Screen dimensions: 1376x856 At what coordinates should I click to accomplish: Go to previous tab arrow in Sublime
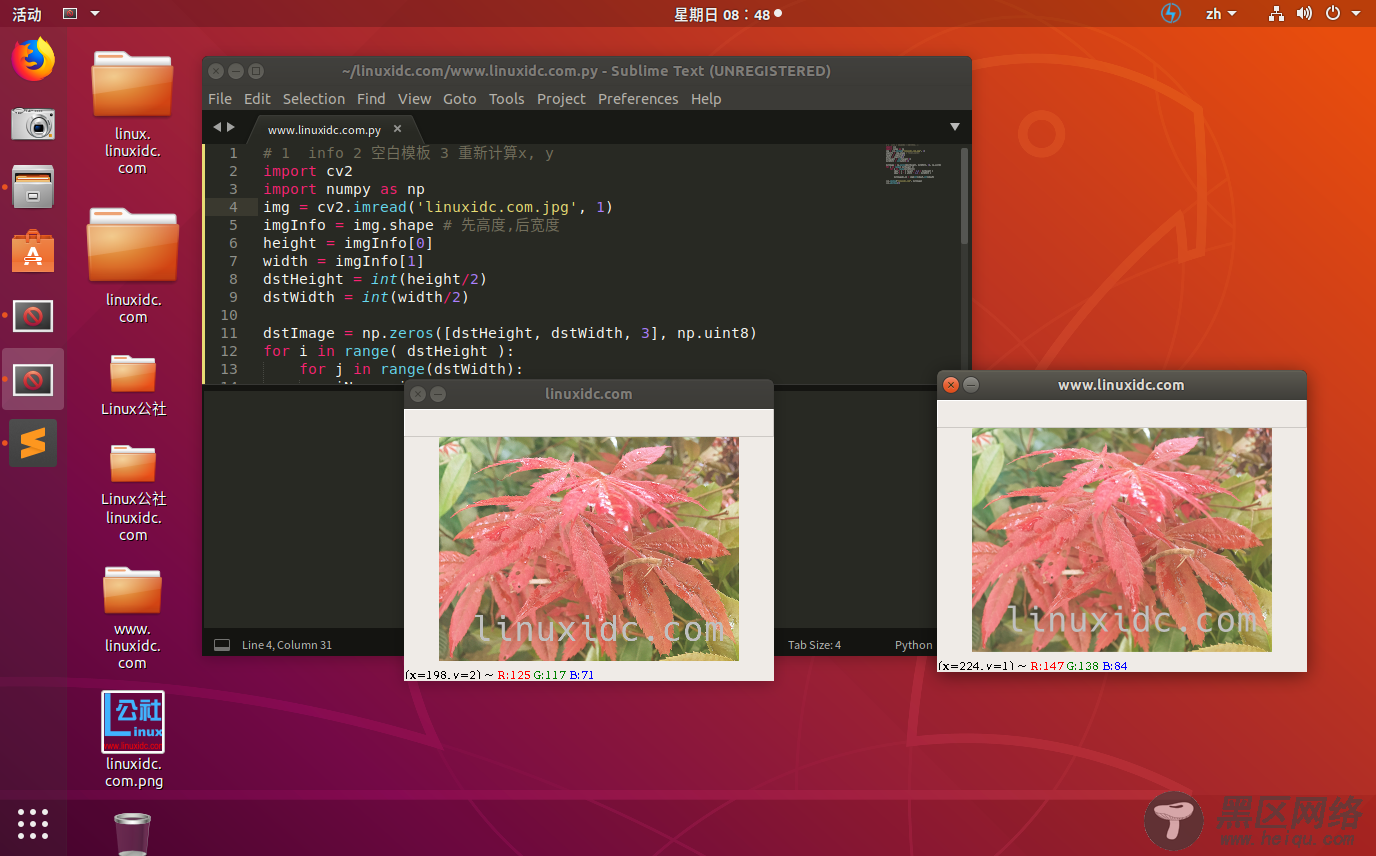(x=216, y=127)
